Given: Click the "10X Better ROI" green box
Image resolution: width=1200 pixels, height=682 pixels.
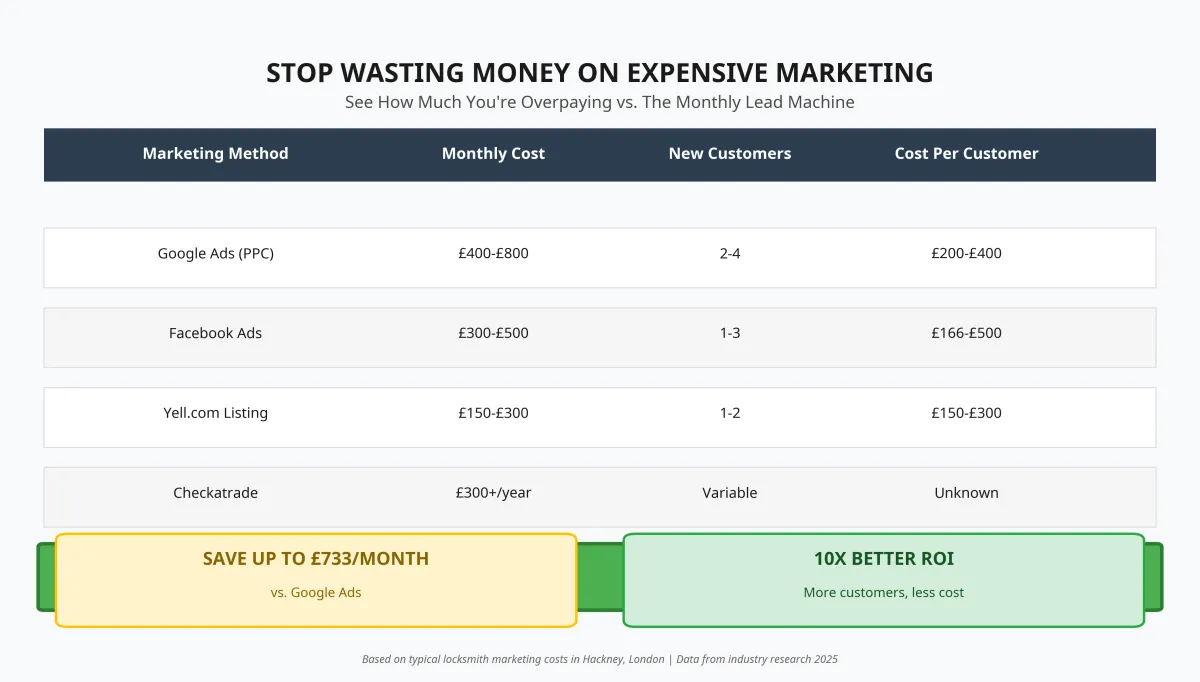Looking at the screenshot, I should coord(883,579).
